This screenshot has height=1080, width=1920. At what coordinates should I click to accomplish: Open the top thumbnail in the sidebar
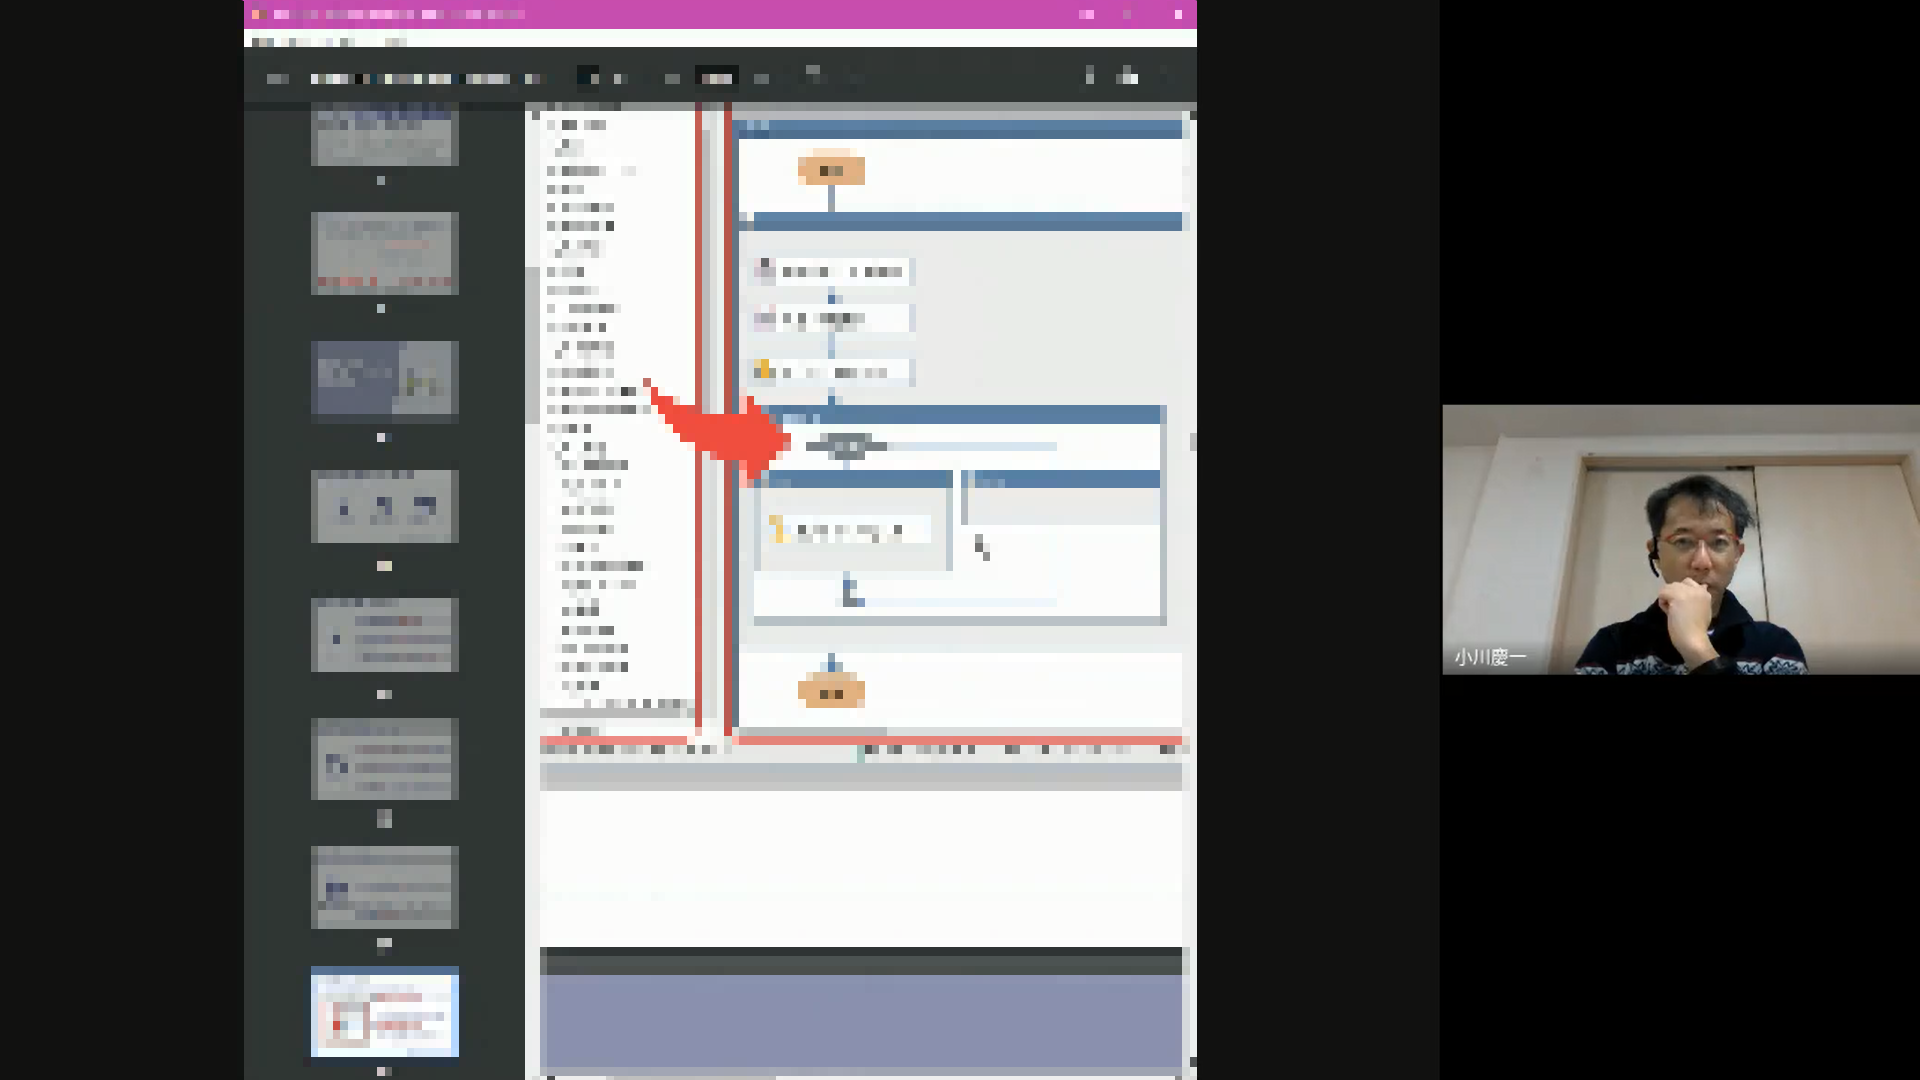click(x=385, y=135)
